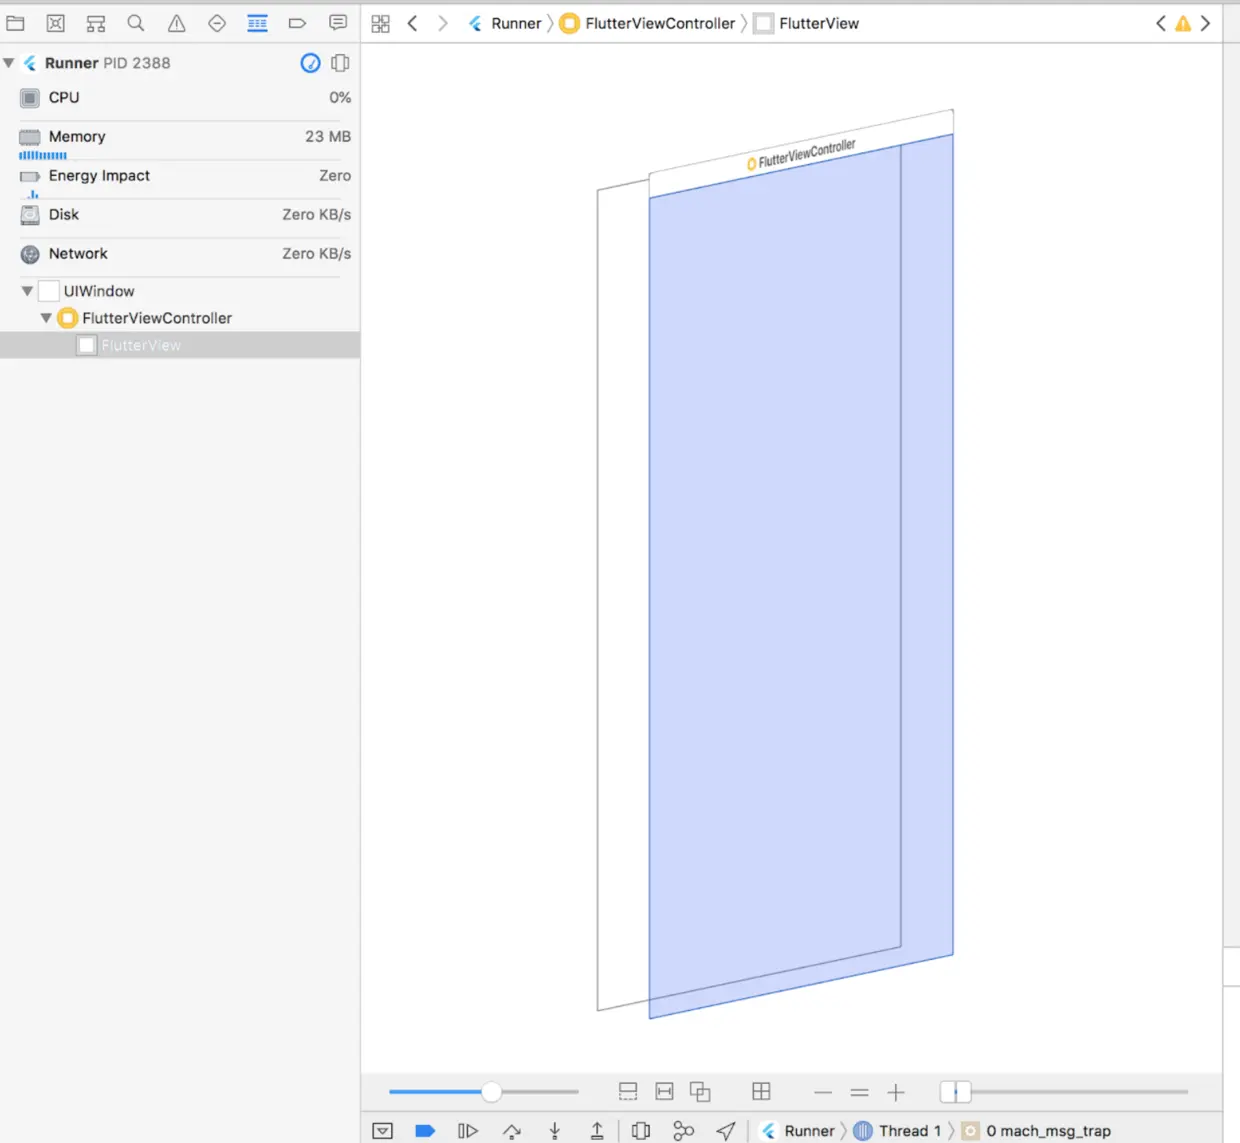Select the Debug navigator tab icon
The height and width of the screenshot is (1143, 1240).
[x=257, y=23]
